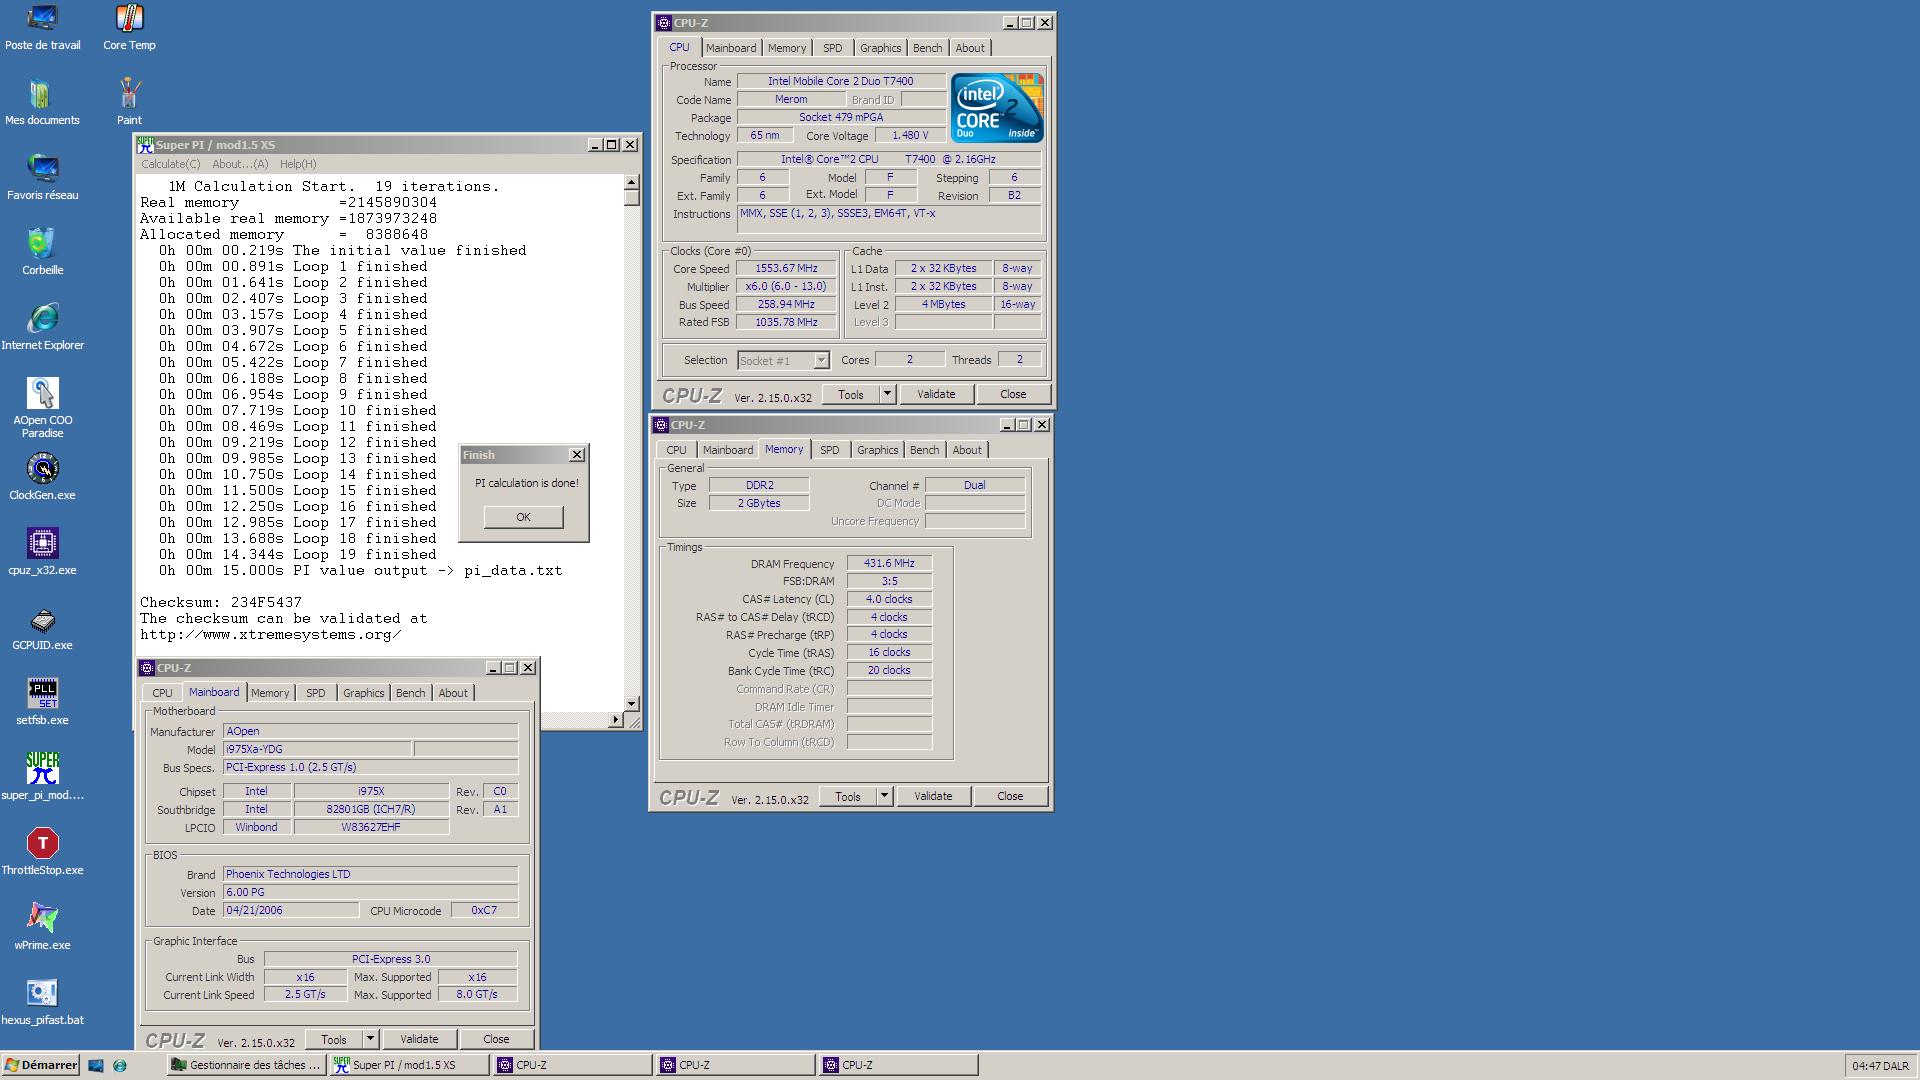Open the Corbeille recycle bin icon
The width and height of the screenshot is (1920, 1080).
pyautogui.click(x=42, y=252)
